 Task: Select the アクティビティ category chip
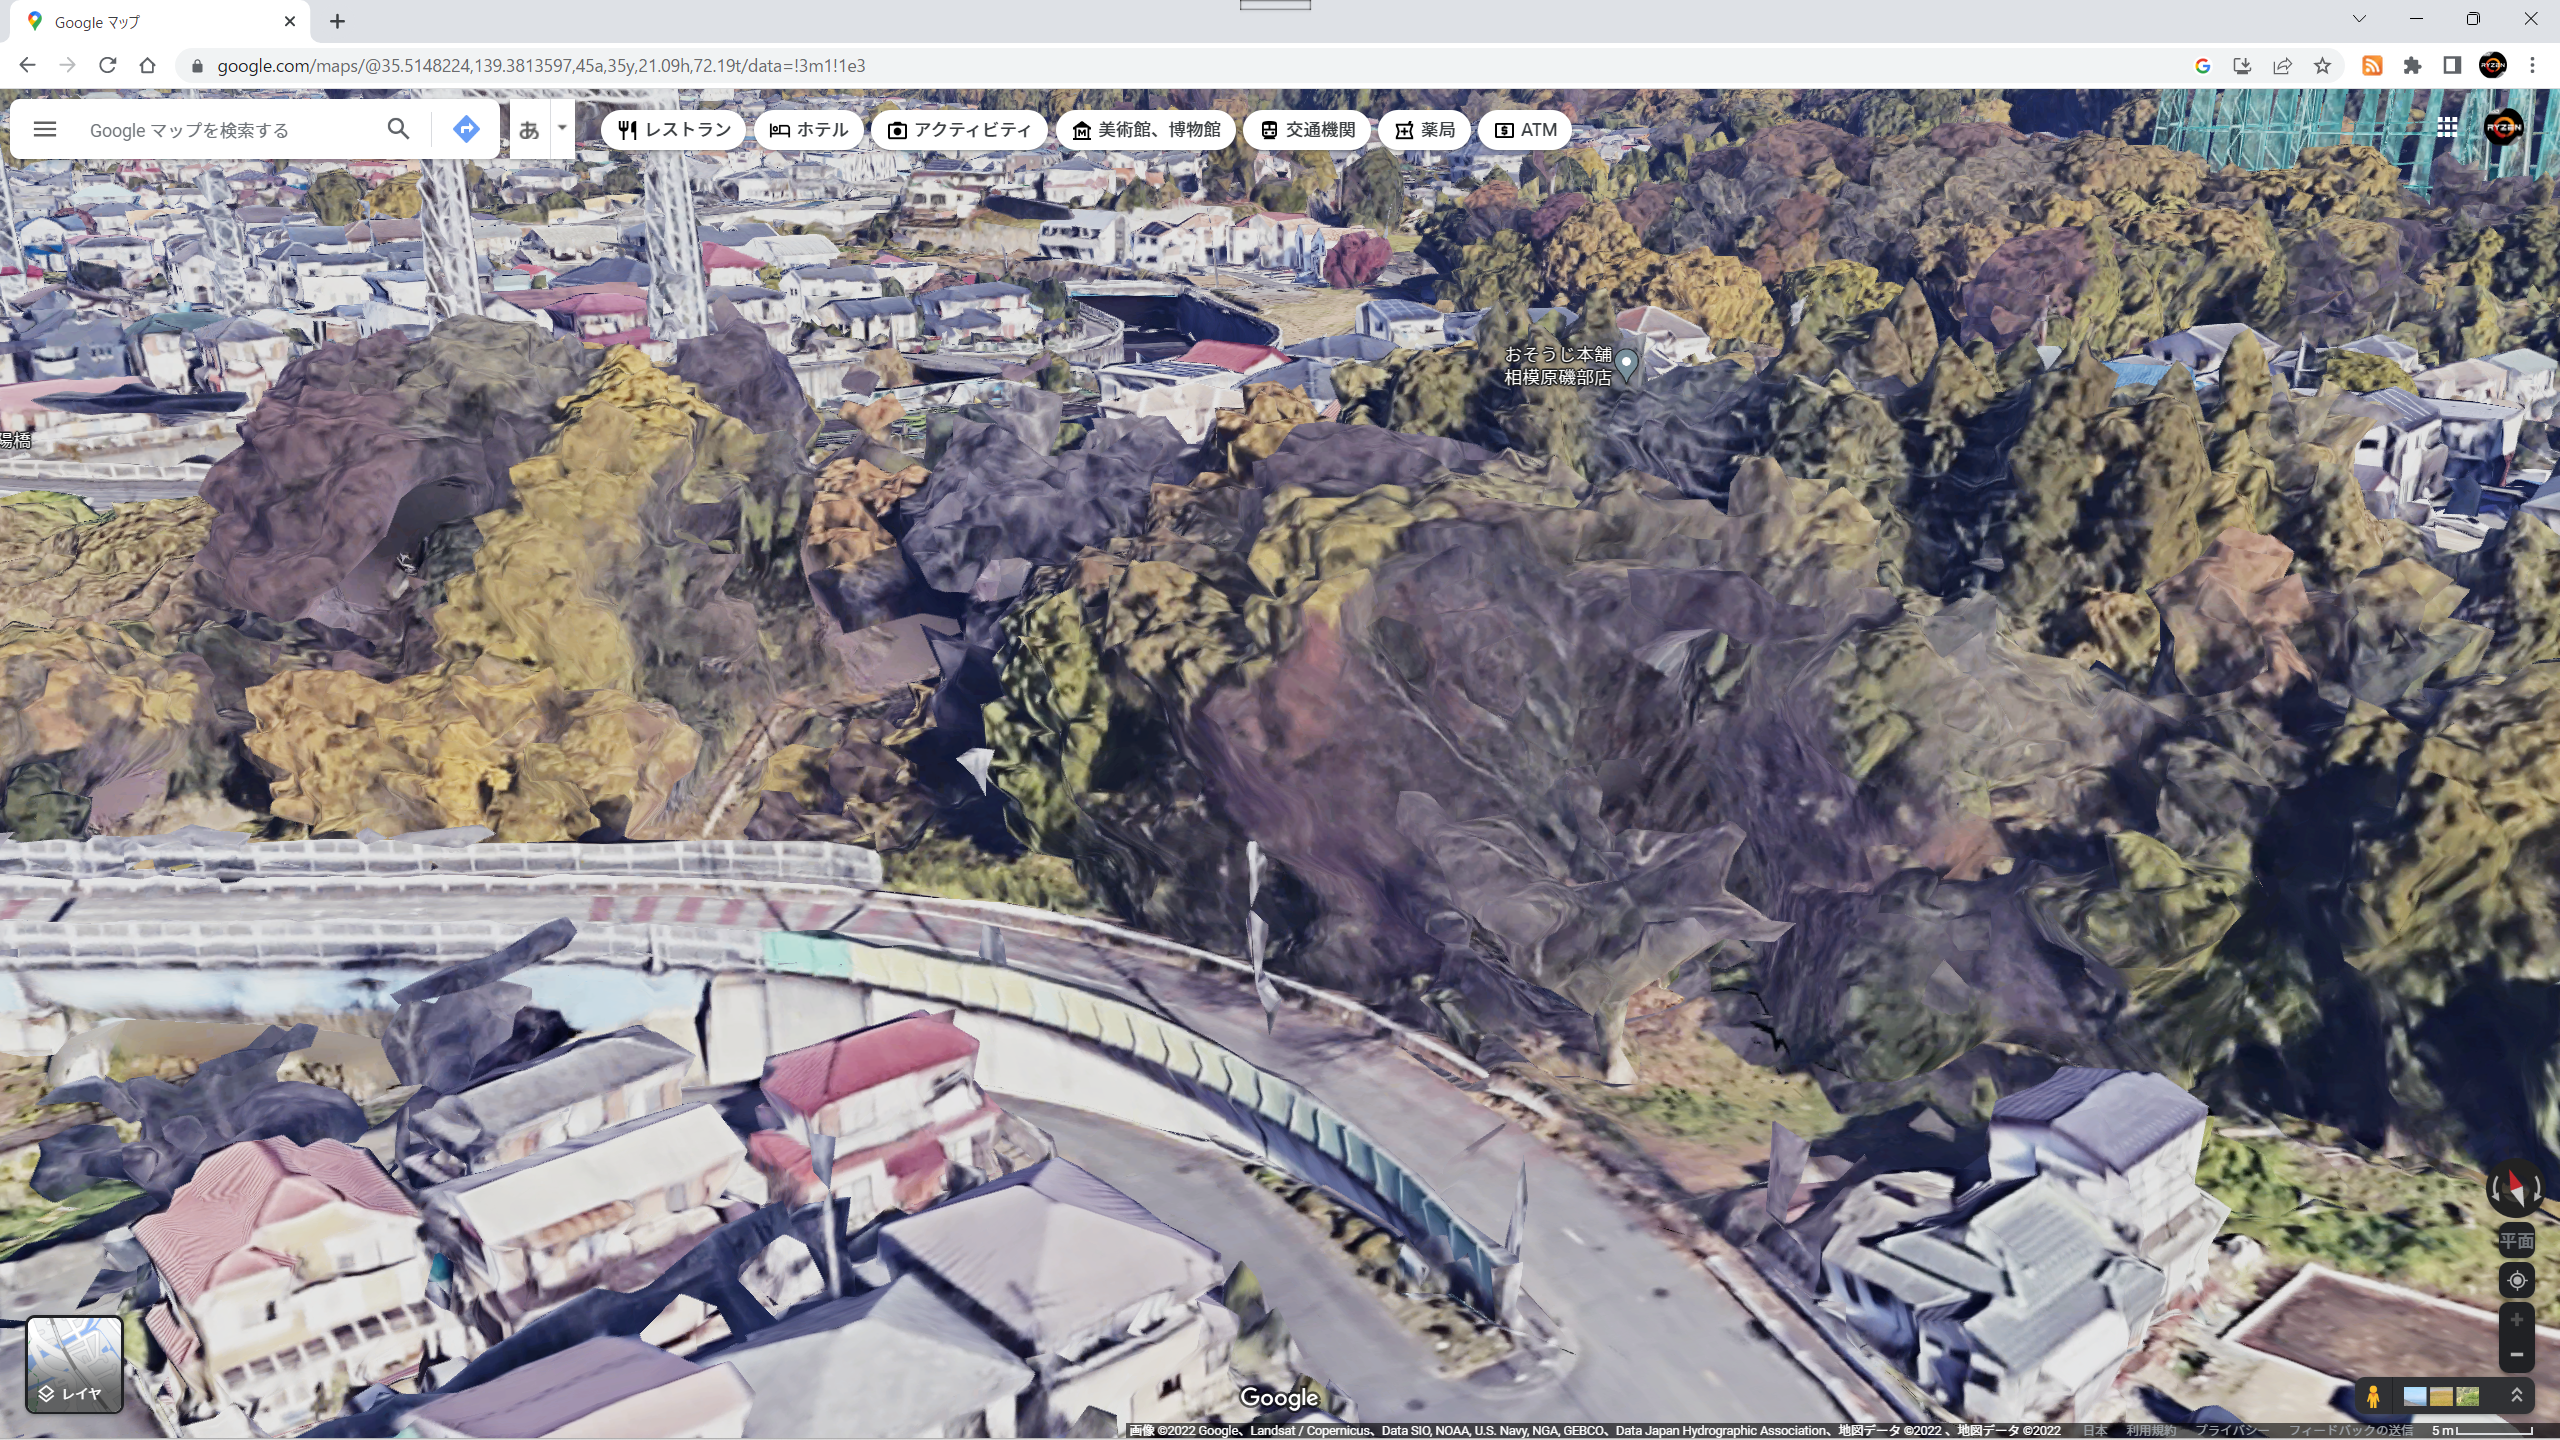pyautogui.click(x=958, y=130)
